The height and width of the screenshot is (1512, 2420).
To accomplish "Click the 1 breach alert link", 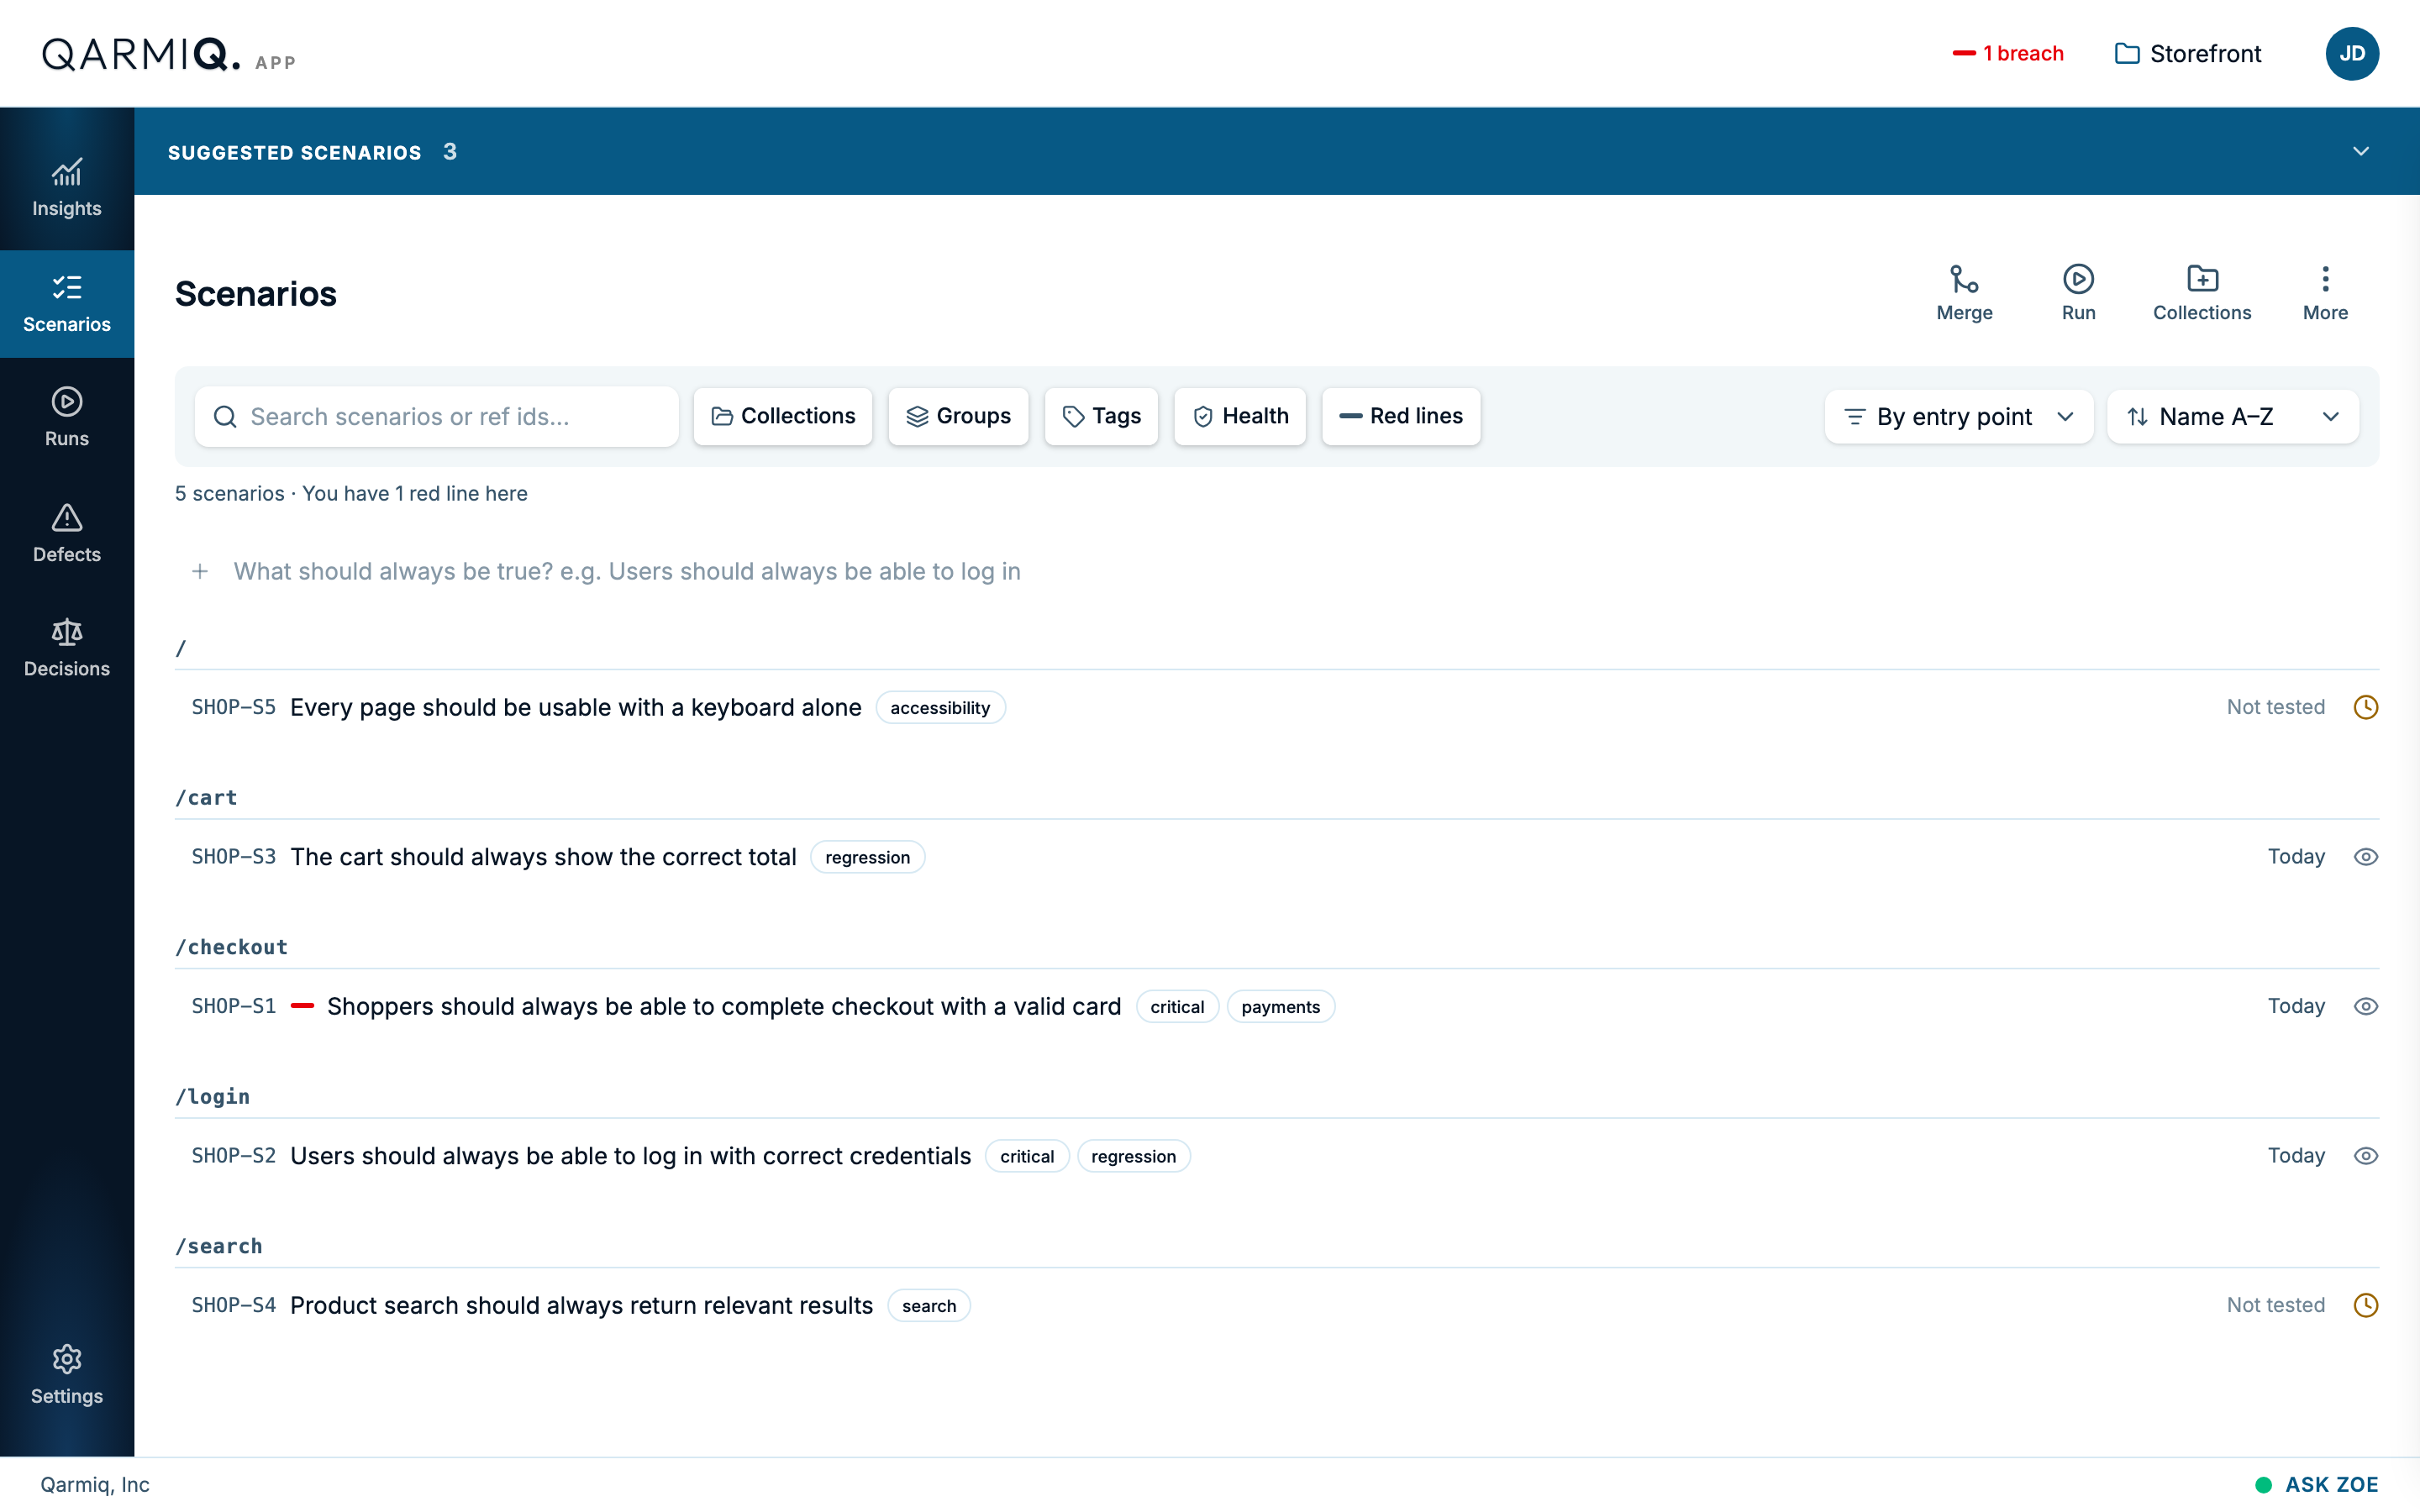I will coord(2008,53).
